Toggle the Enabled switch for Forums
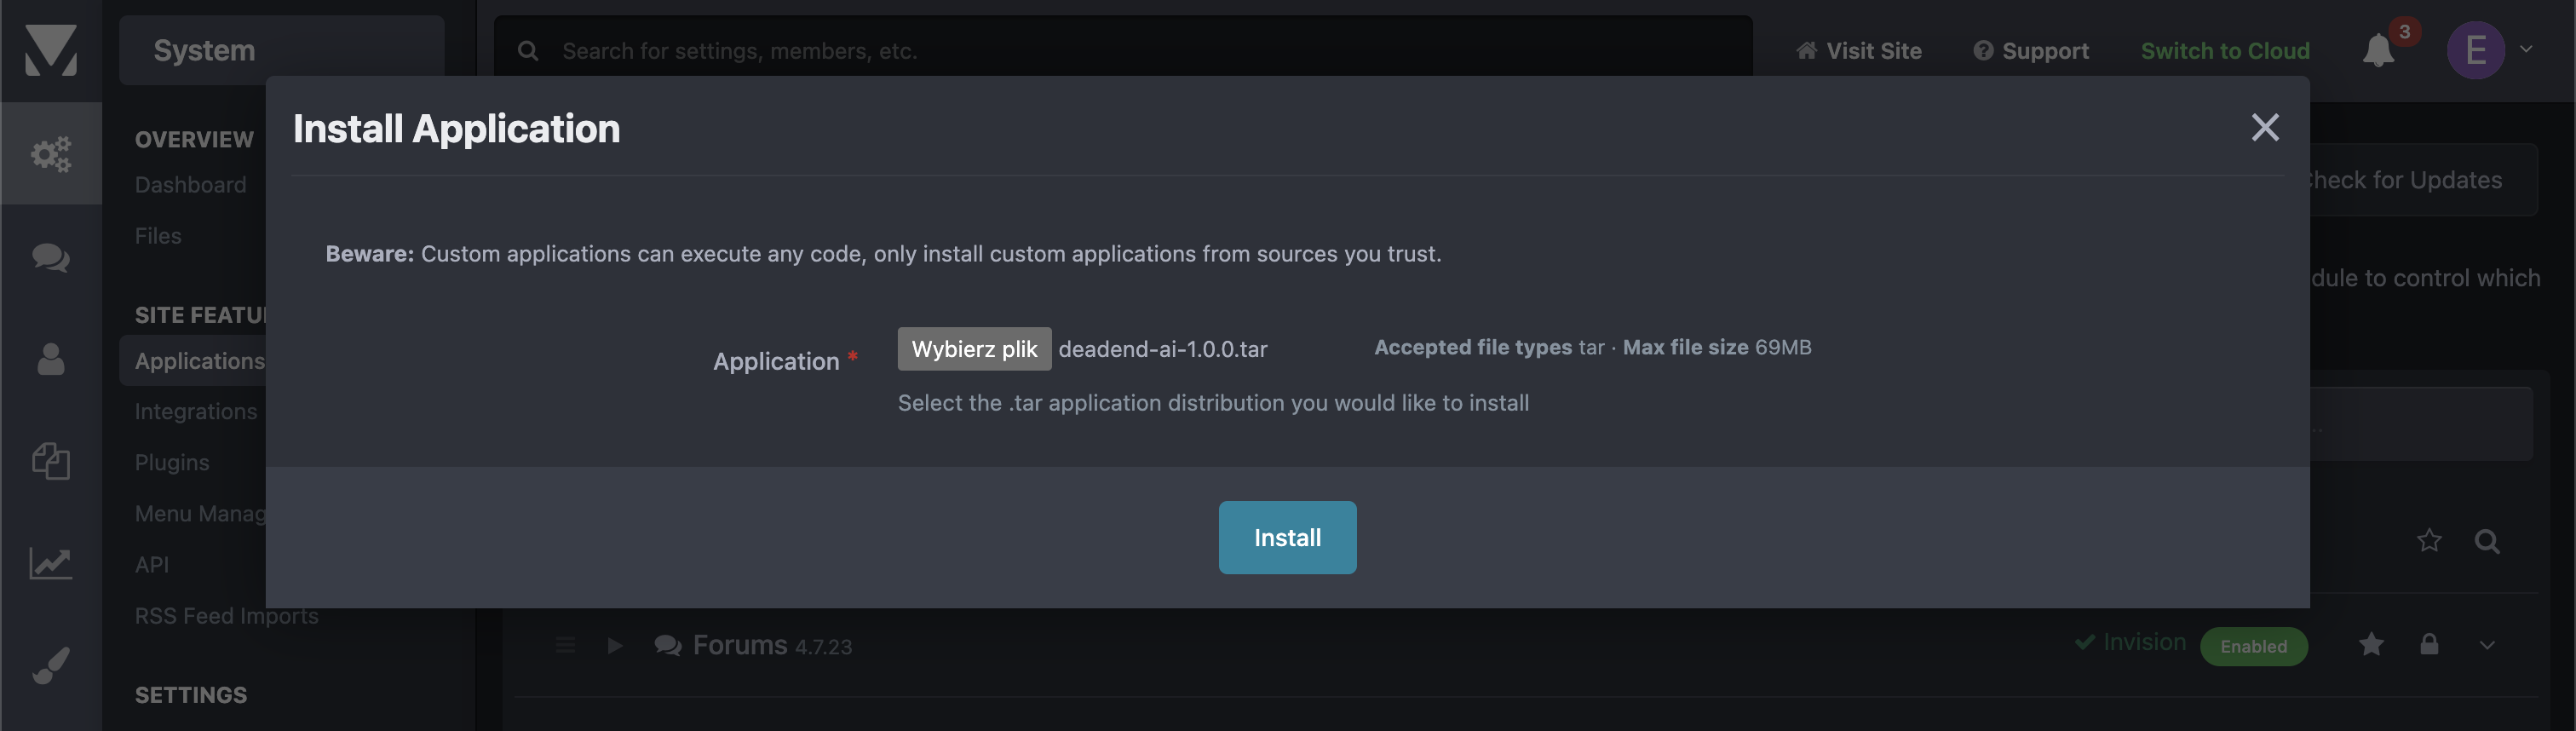This screenshot has height=731, width=2576. (x=2254, y=646)
